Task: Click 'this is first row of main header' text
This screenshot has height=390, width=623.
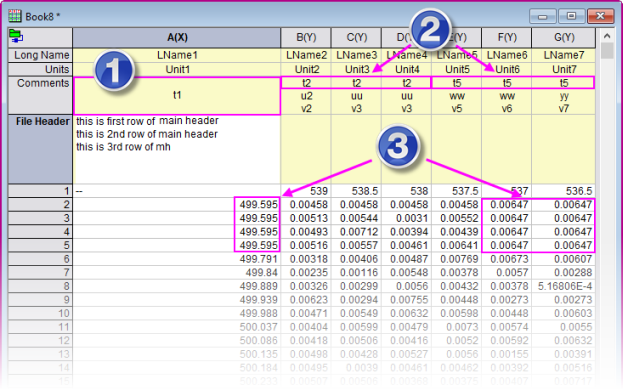Action: [147, 121]
